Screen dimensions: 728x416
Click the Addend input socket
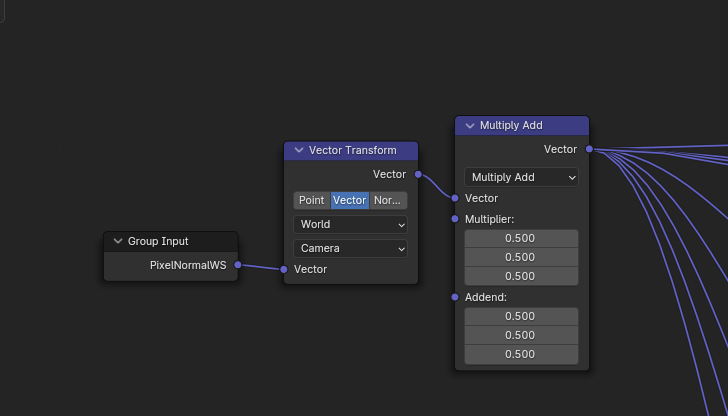click(x=455, y=297)
